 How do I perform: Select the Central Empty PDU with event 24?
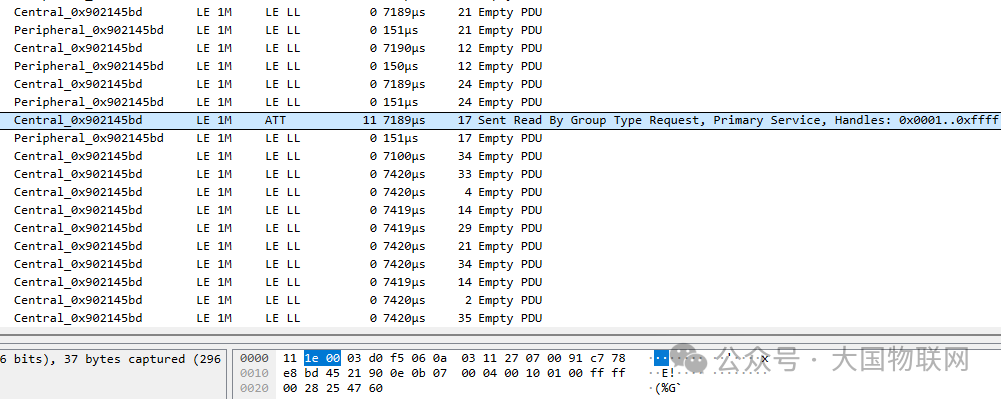pos(500,84)
